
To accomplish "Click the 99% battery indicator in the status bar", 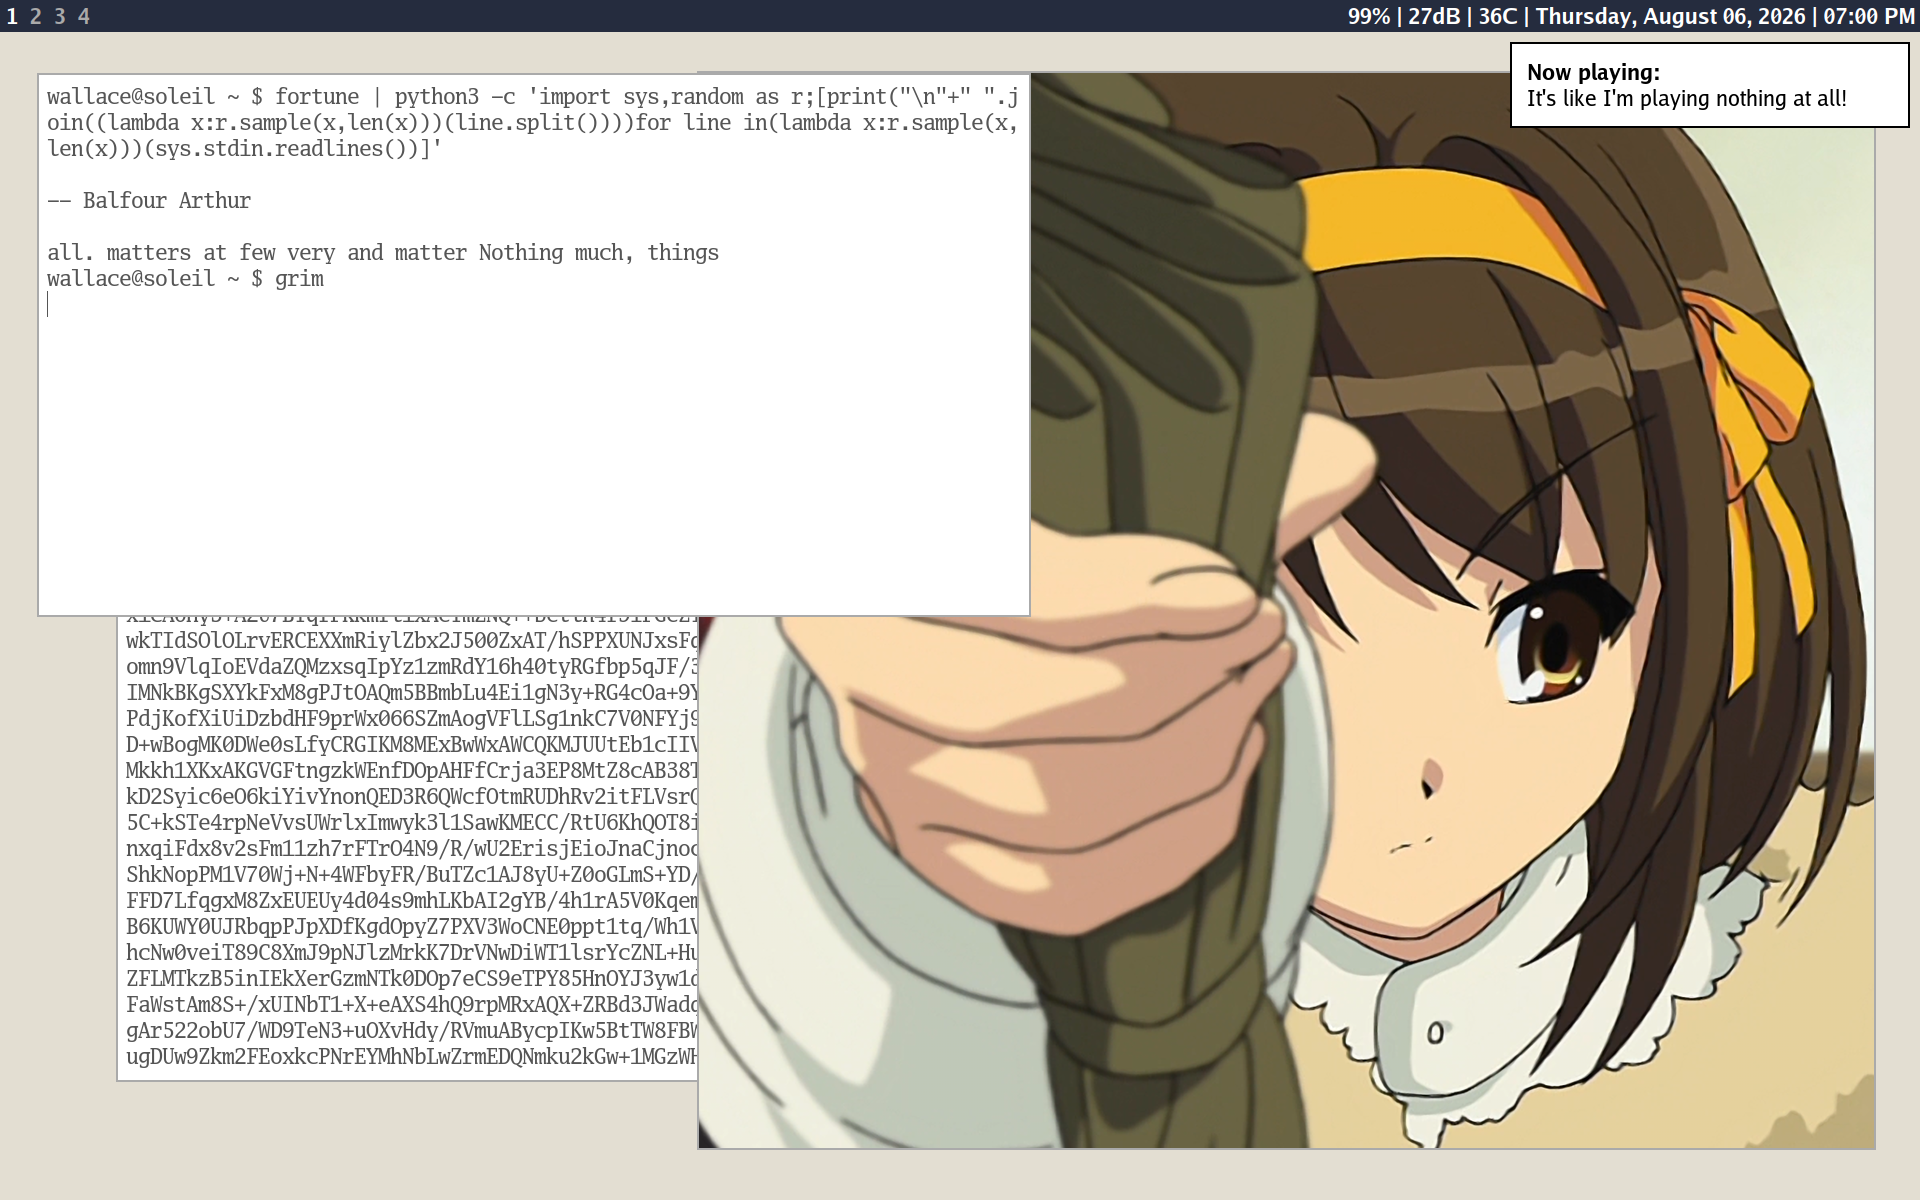I will pyautogui.click(x=1369, y=16).
